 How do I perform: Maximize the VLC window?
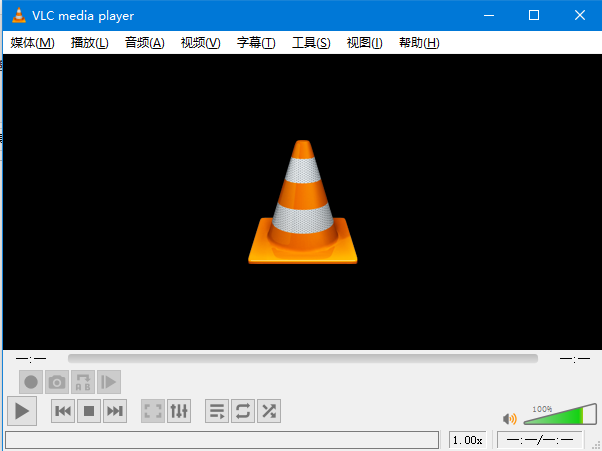coord(534,15)
